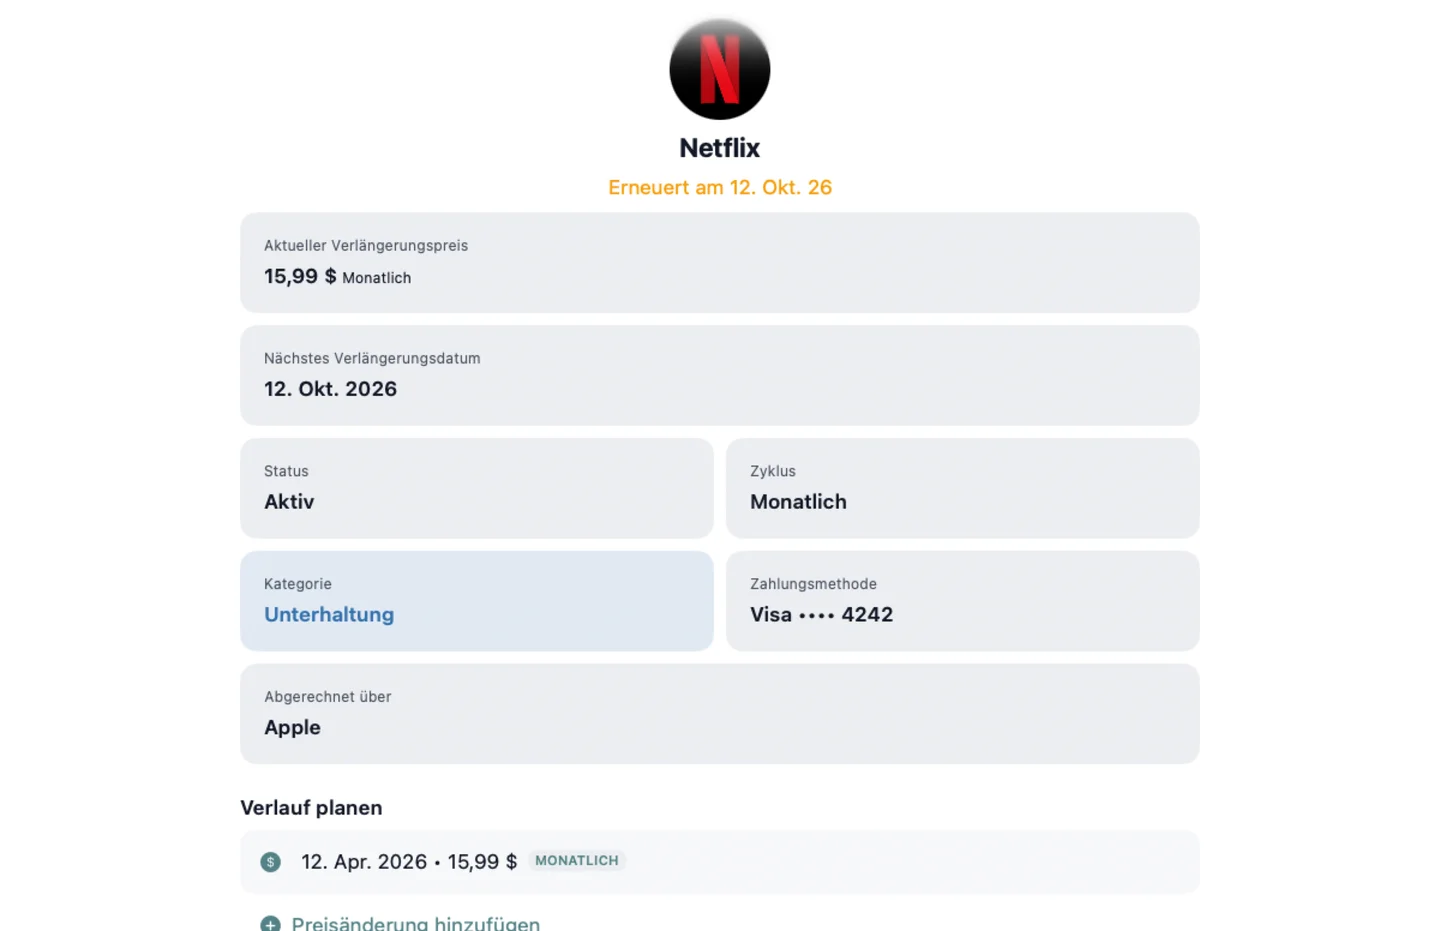Select the Aktueller Verlängerungspreis card
The height and width of the screenshot is (931, 1440).
(x=720, y=262)
